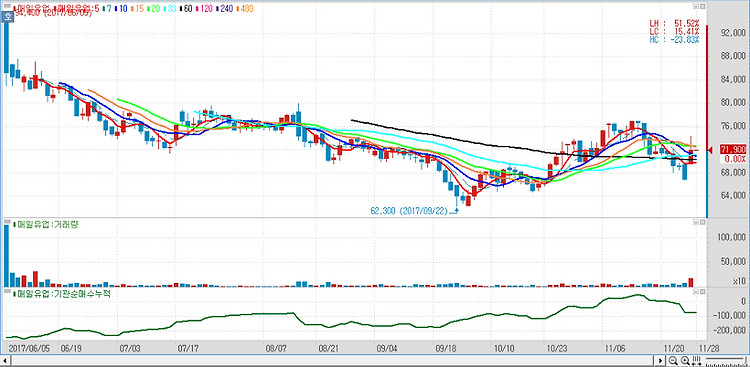Select the 20-day moving average legend

coord(154,9)
